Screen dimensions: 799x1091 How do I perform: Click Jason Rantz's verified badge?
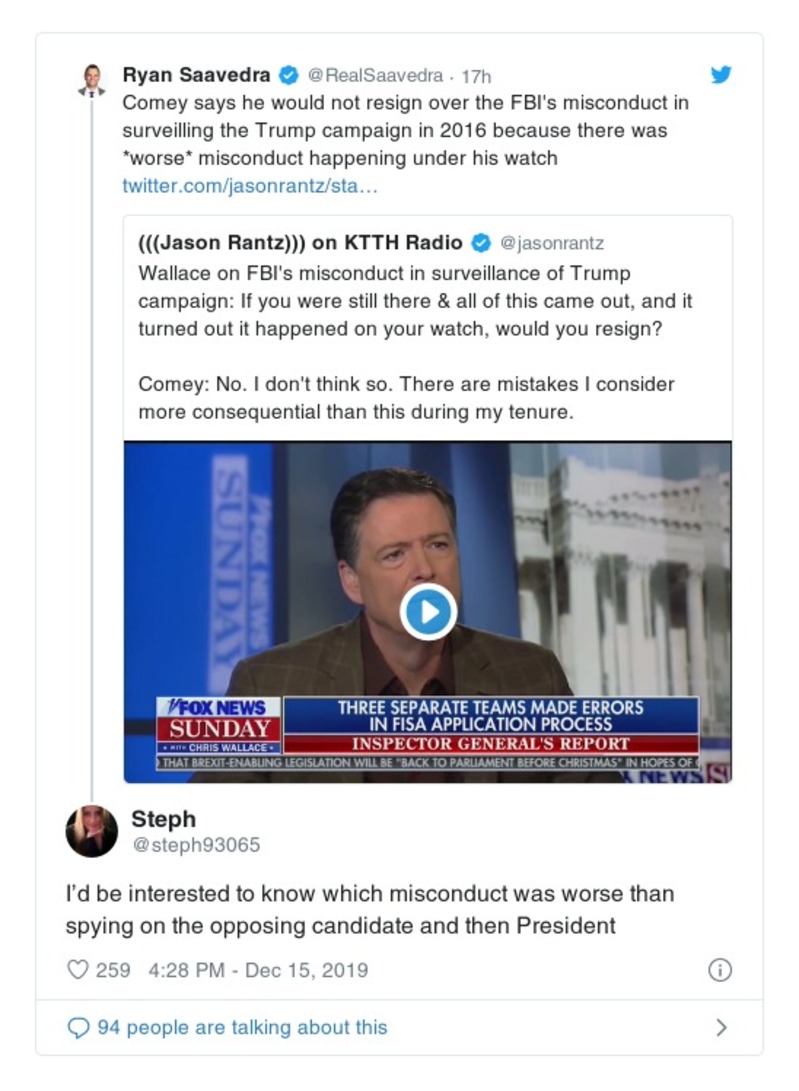[480, 242]
